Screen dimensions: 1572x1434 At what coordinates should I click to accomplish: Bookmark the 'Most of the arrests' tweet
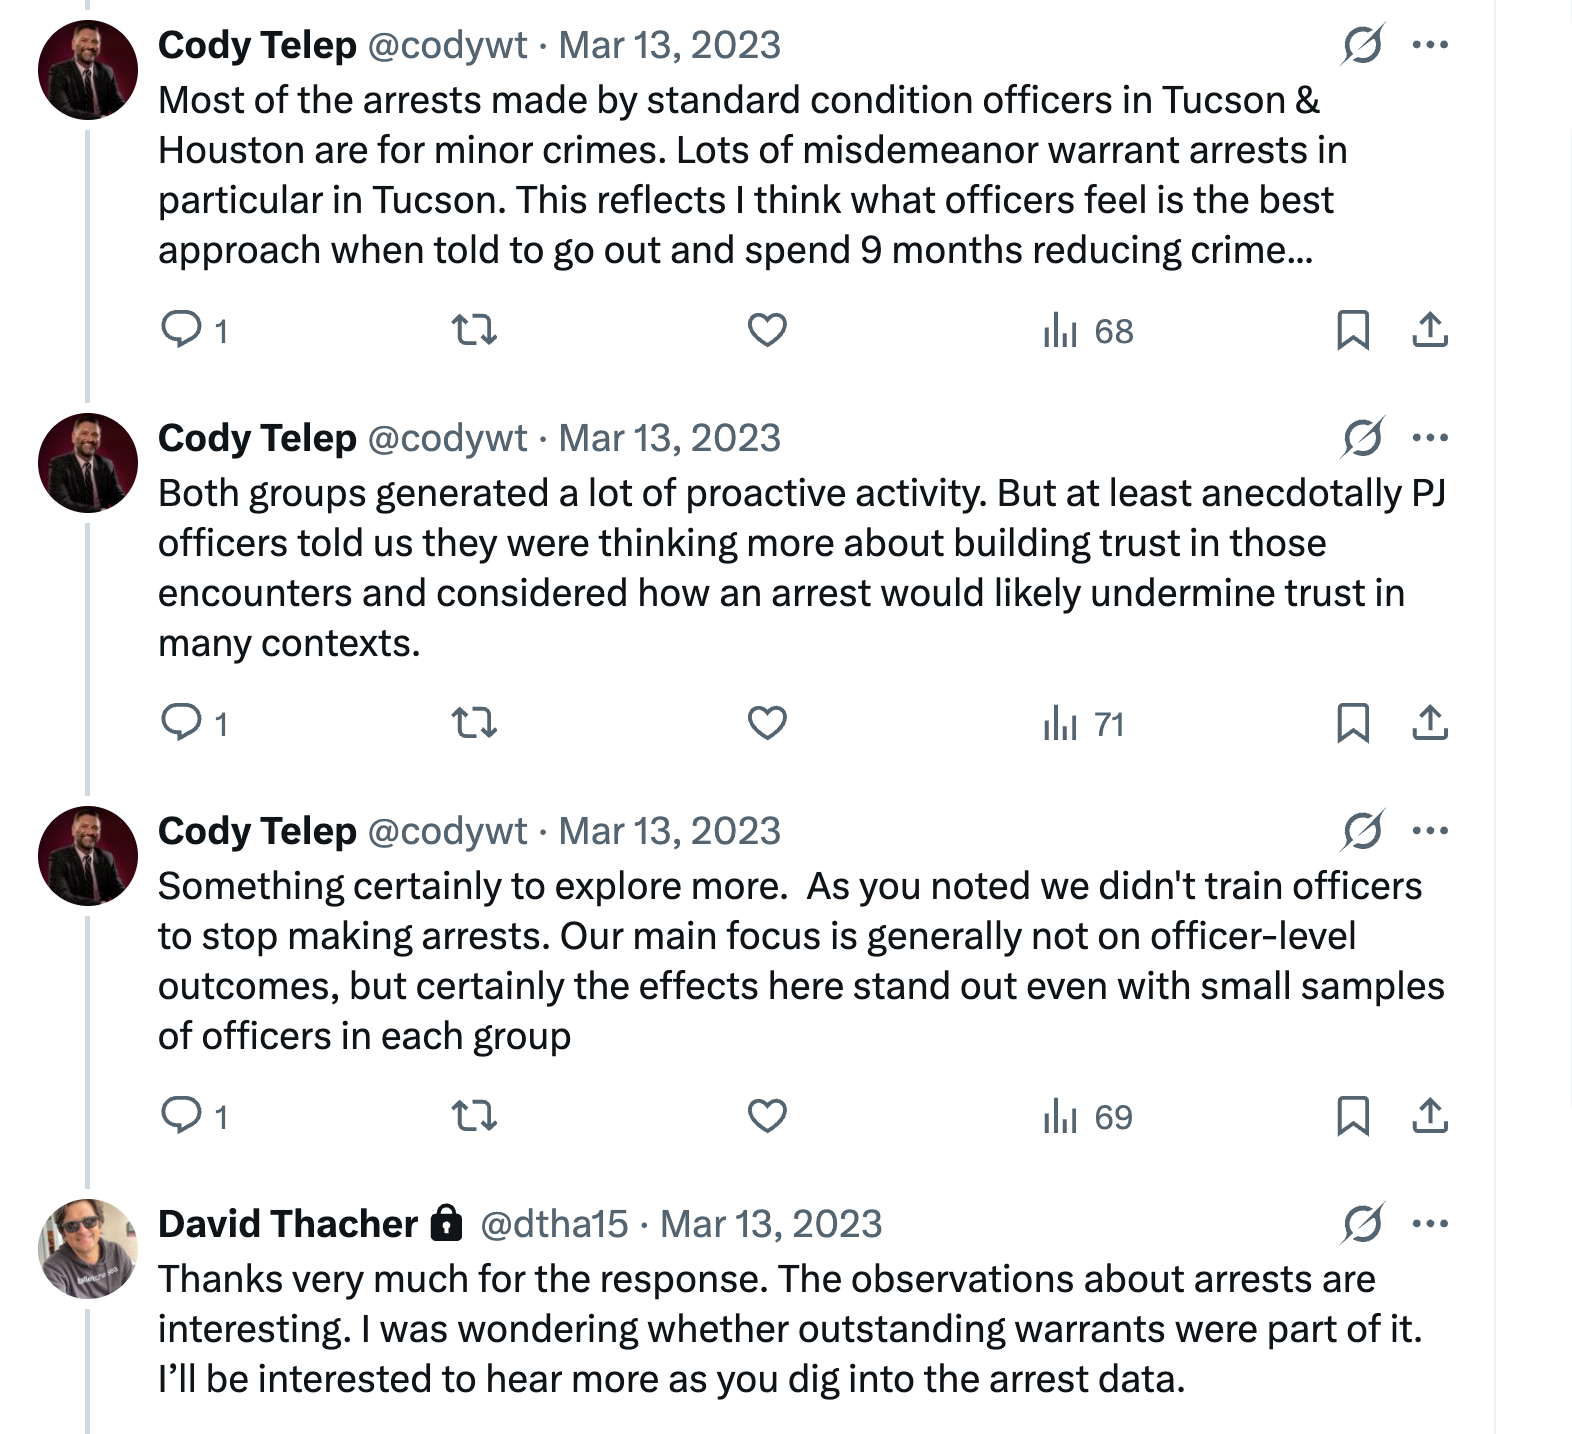pyautogui.click(x=1352, y=329)
